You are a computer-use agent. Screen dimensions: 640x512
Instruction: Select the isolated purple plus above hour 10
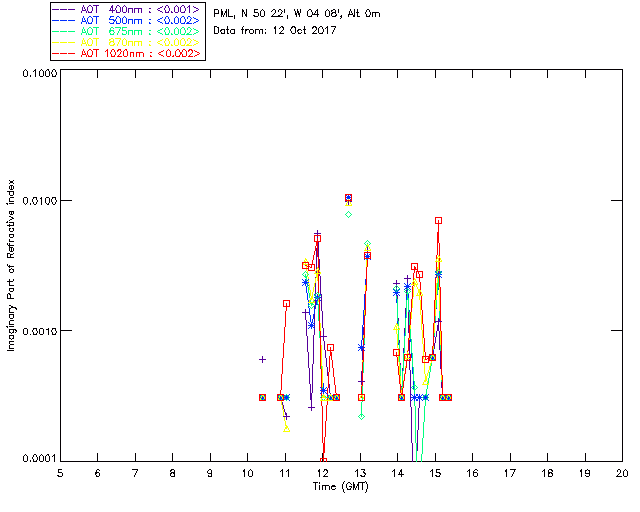click(262, 360)
